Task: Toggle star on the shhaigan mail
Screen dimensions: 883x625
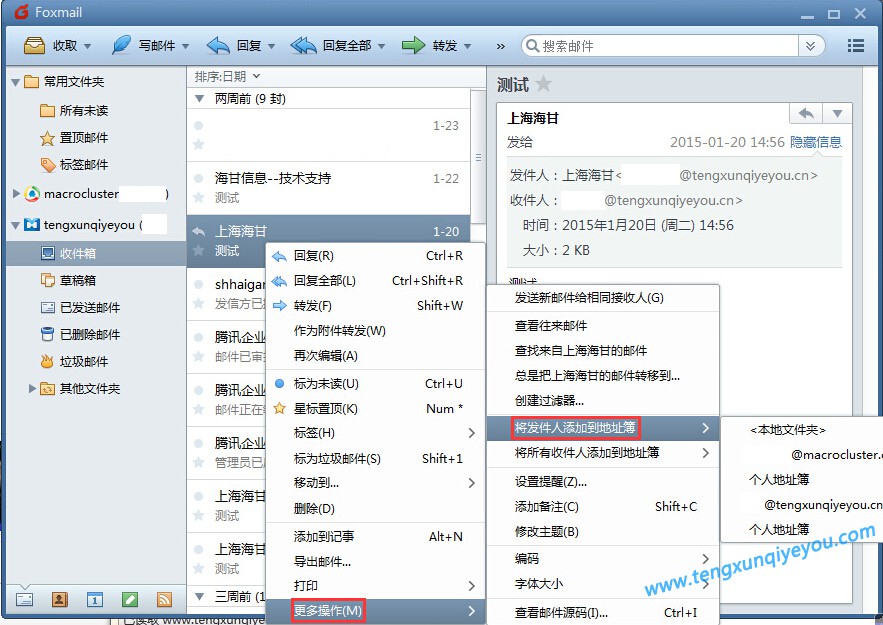Action: click(x=198, y=303)
